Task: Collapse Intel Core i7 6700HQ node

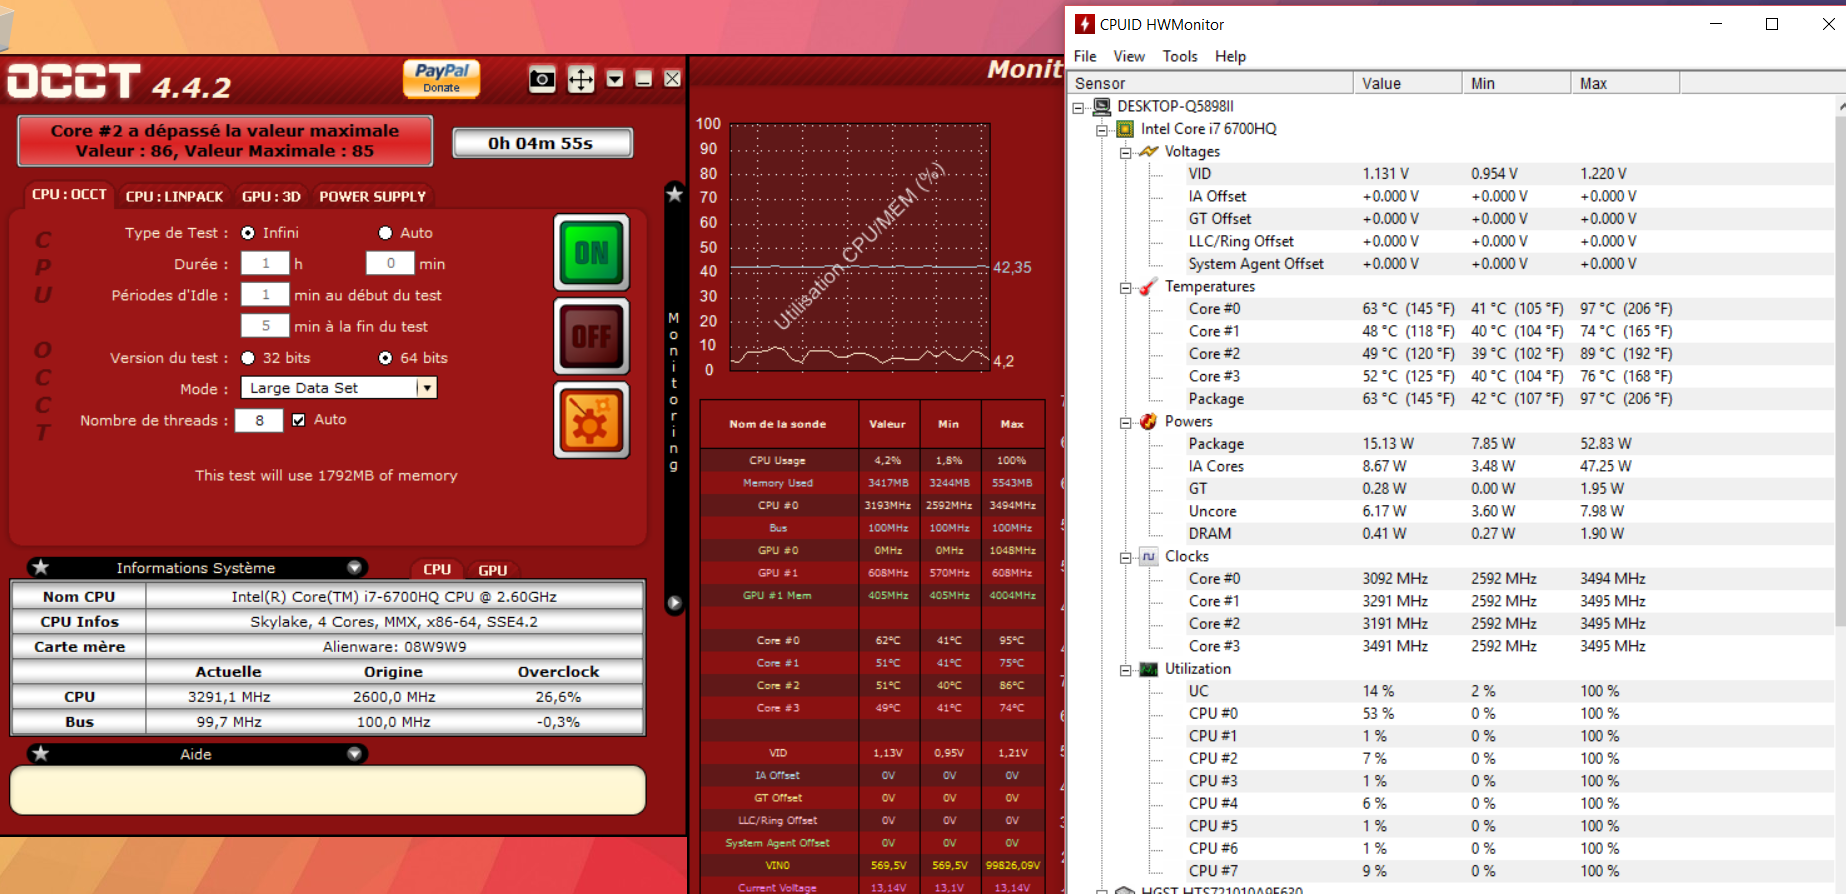Action: (1102, 130)
